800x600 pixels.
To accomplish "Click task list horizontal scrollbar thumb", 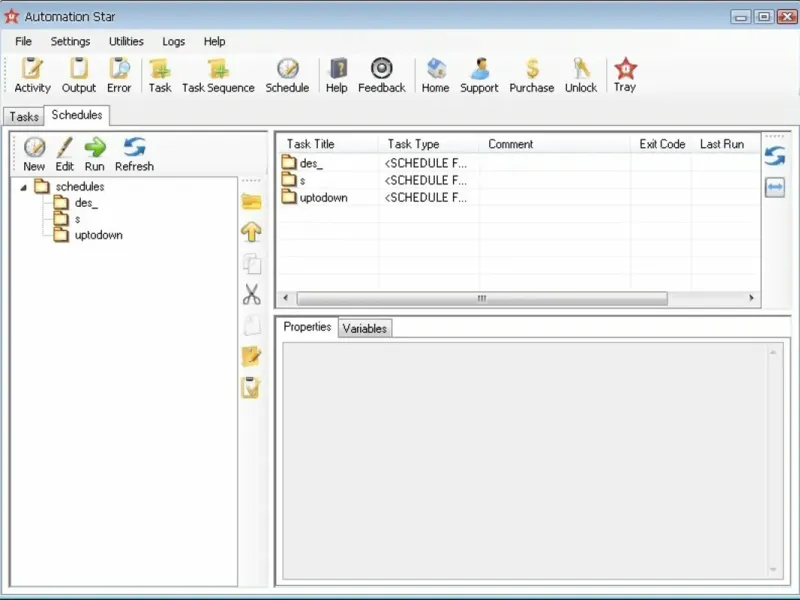I will pos(482,298).
